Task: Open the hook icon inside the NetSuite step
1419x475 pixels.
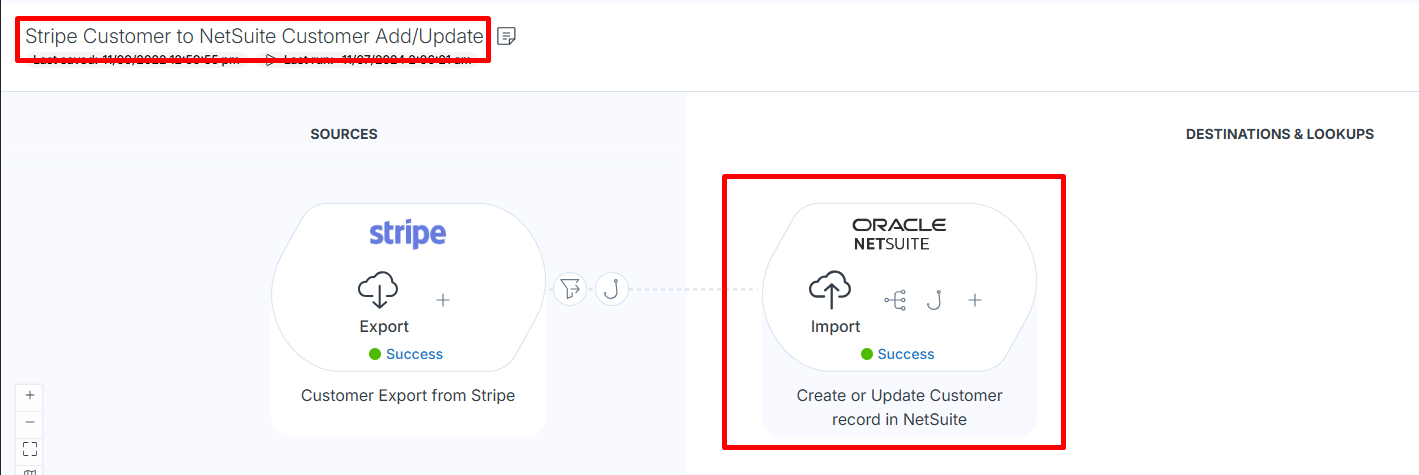Action: click(934, 299)
